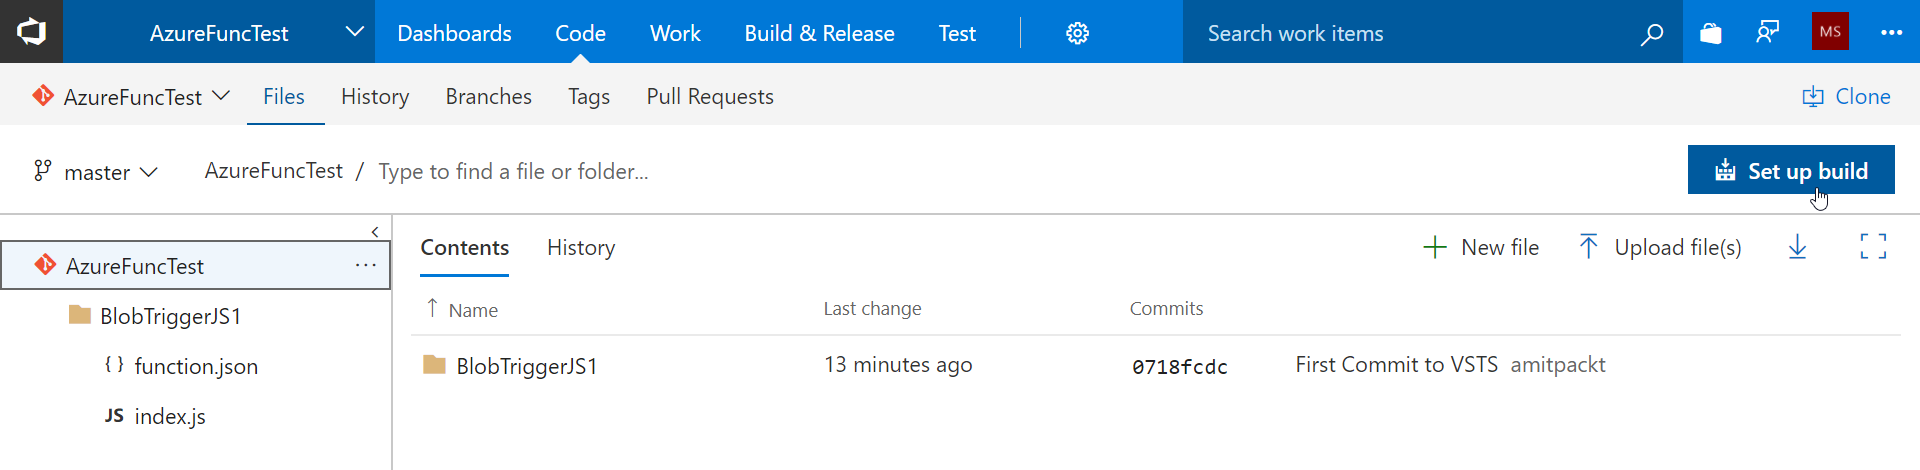The width and height of the screenshot is (1920, 470).
Task: Select BlobTriggerJS1 folder in tree
Action: (x=155, y=316)
